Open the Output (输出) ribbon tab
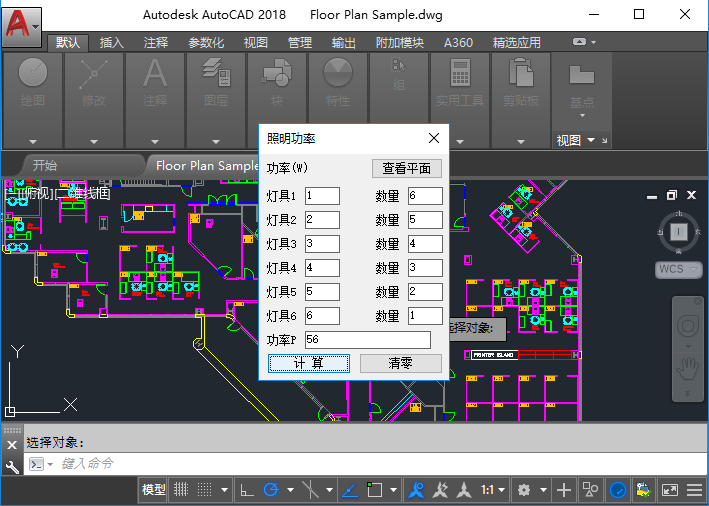The image size is (709, 506). click(344, 43)
